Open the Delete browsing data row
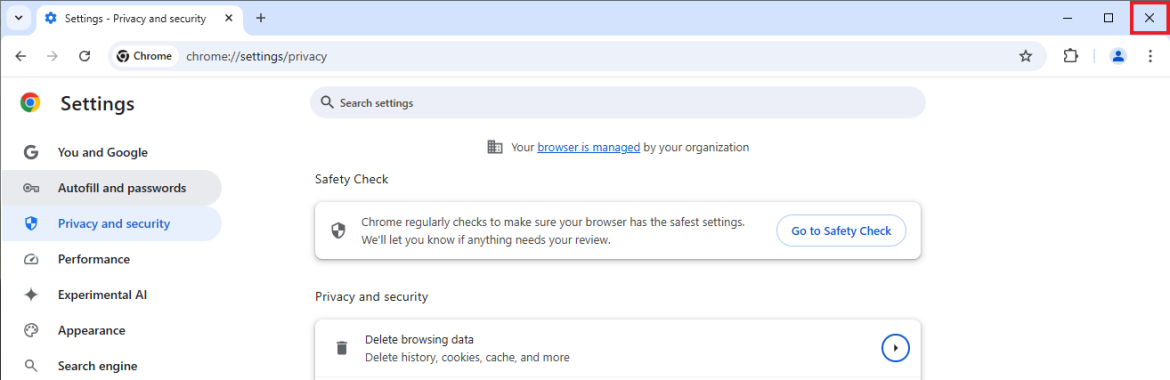 618,349
